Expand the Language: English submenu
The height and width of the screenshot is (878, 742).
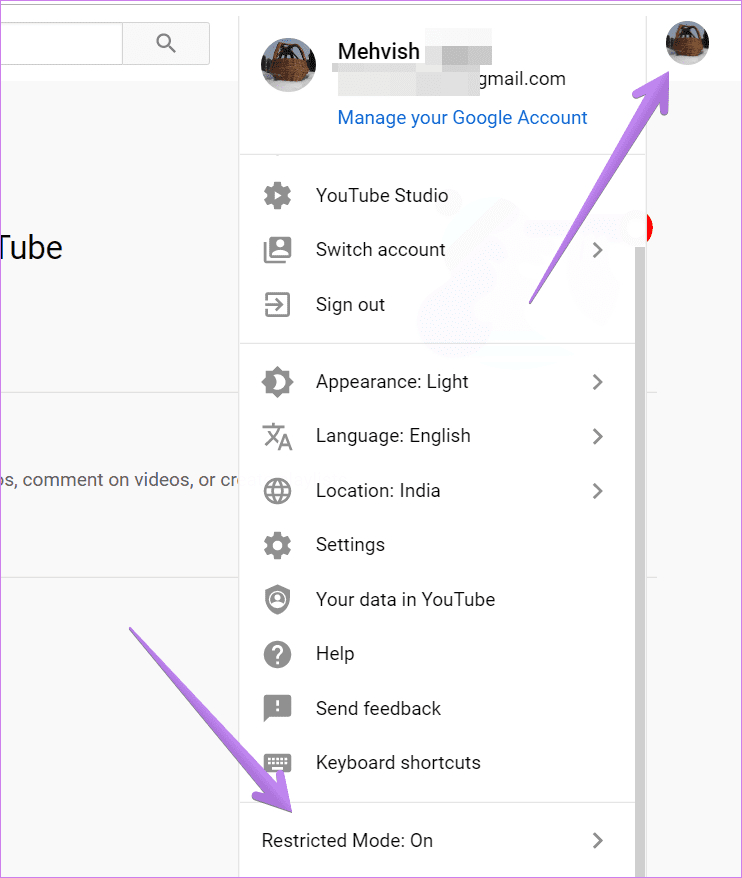click(x=597, y=436)
